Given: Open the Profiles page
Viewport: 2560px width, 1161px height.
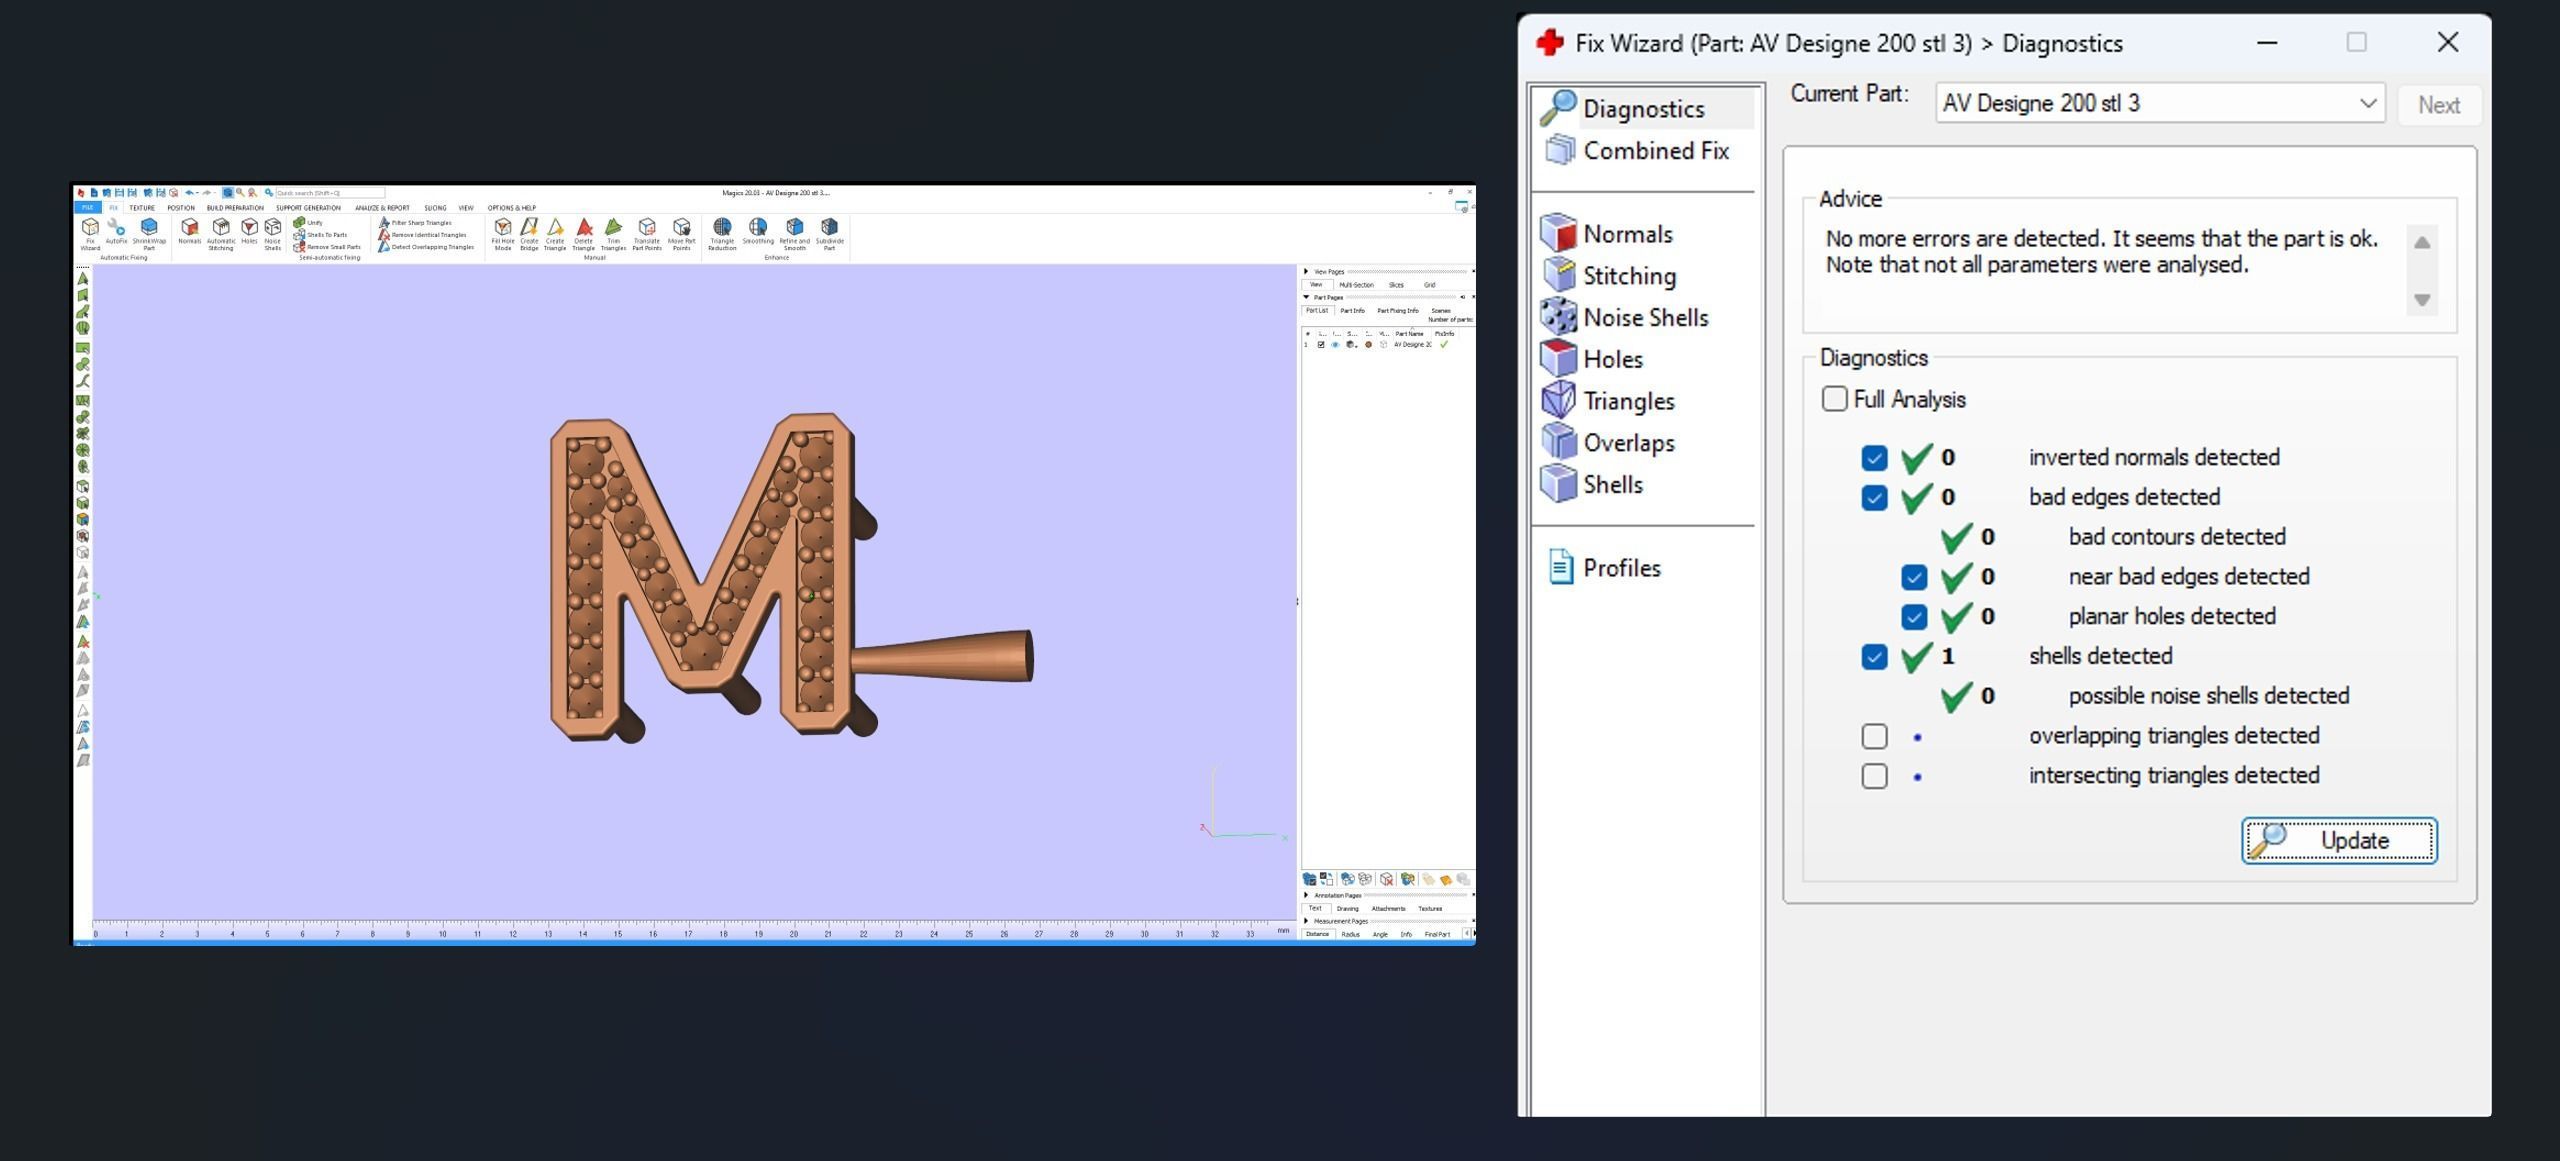Looking at the screenshot, I should pos(1620,568).
